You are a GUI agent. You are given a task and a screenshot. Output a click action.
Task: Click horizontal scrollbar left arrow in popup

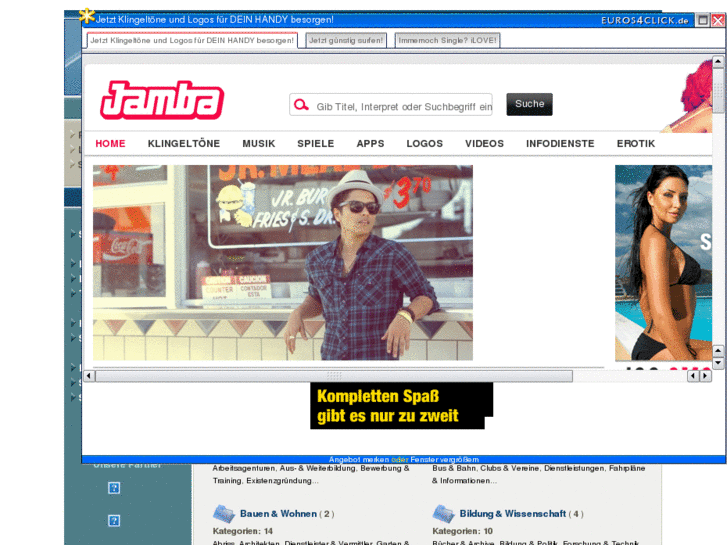point(89,376)
